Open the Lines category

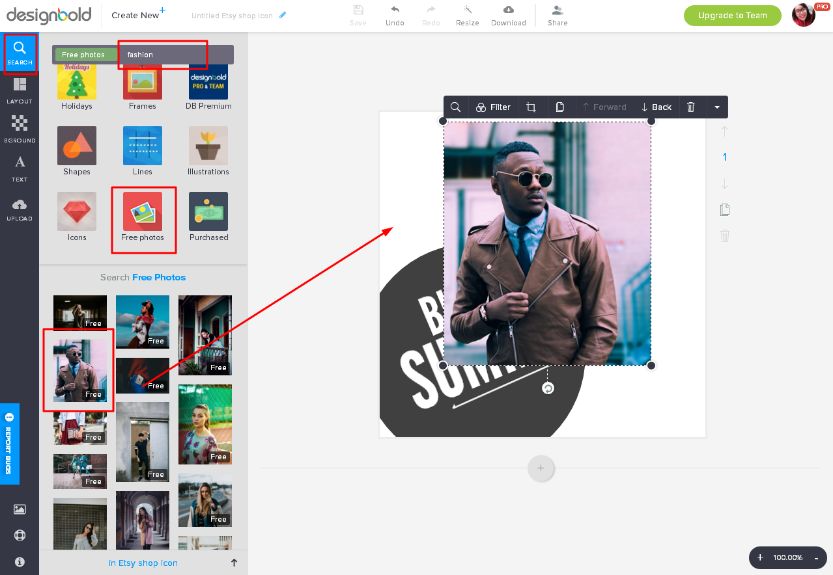pyautogui.click(x=142, y=151)
